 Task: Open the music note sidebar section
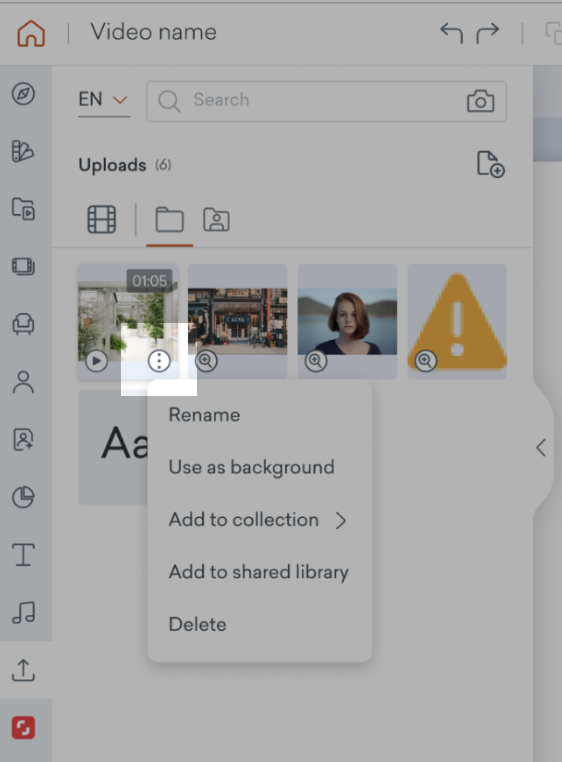point(23,612)
